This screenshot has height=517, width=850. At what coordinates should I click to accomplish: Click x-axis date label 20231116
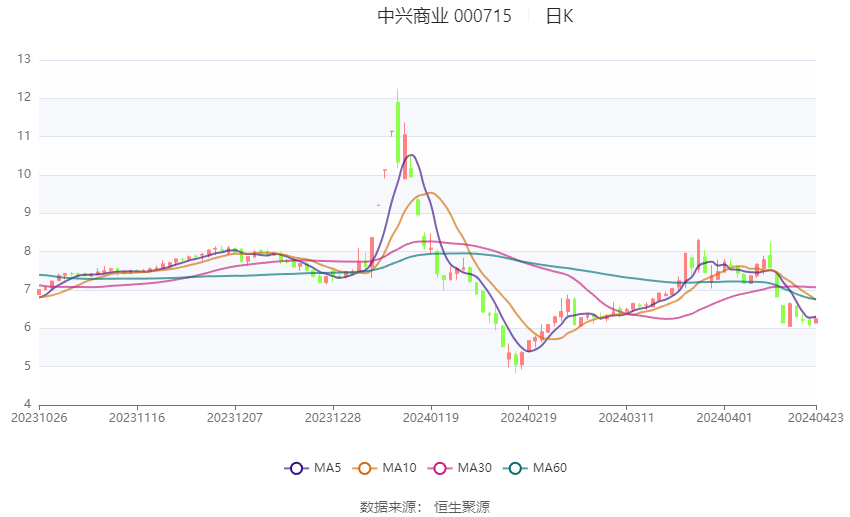pyautogui.click(x=137, y=418)
